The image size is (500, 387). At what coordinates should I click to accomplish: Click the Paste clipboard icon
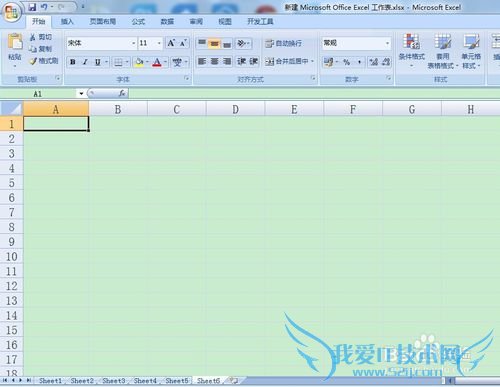click(x=15, y=42)
